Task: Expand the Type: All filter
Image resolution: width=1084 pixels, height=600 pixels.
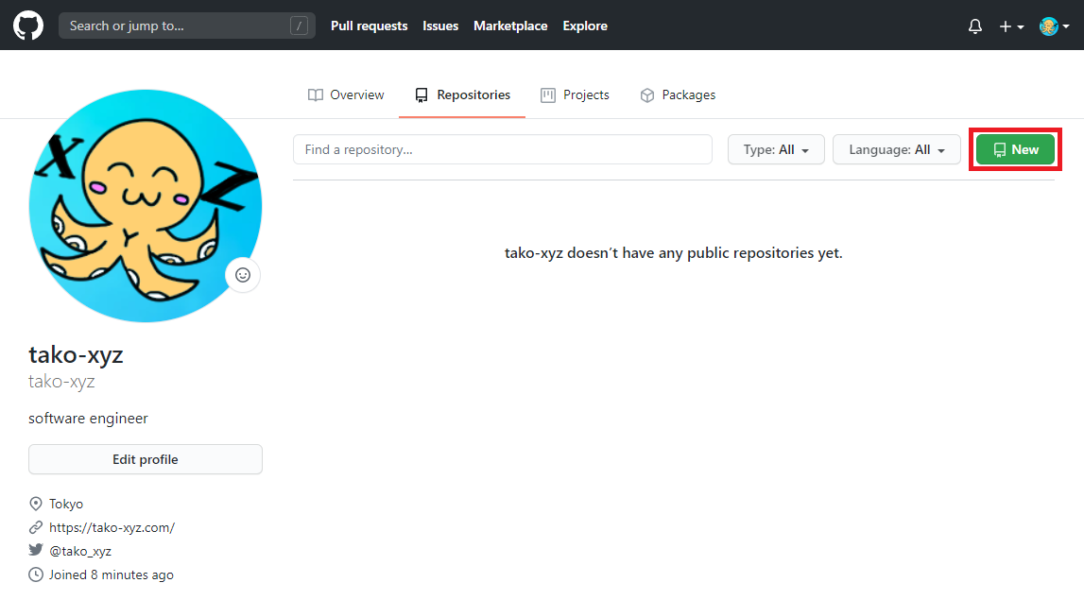Action: tap(776, 150)
